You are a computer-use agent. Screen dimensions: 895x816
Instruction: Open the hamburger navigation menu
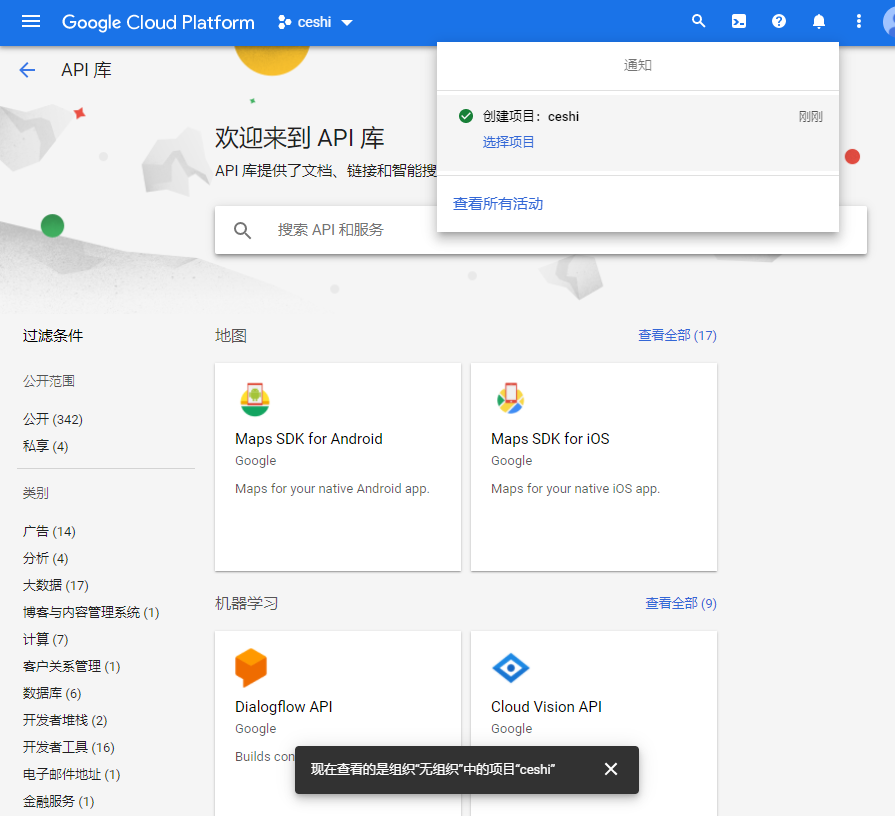pos(31,22)
